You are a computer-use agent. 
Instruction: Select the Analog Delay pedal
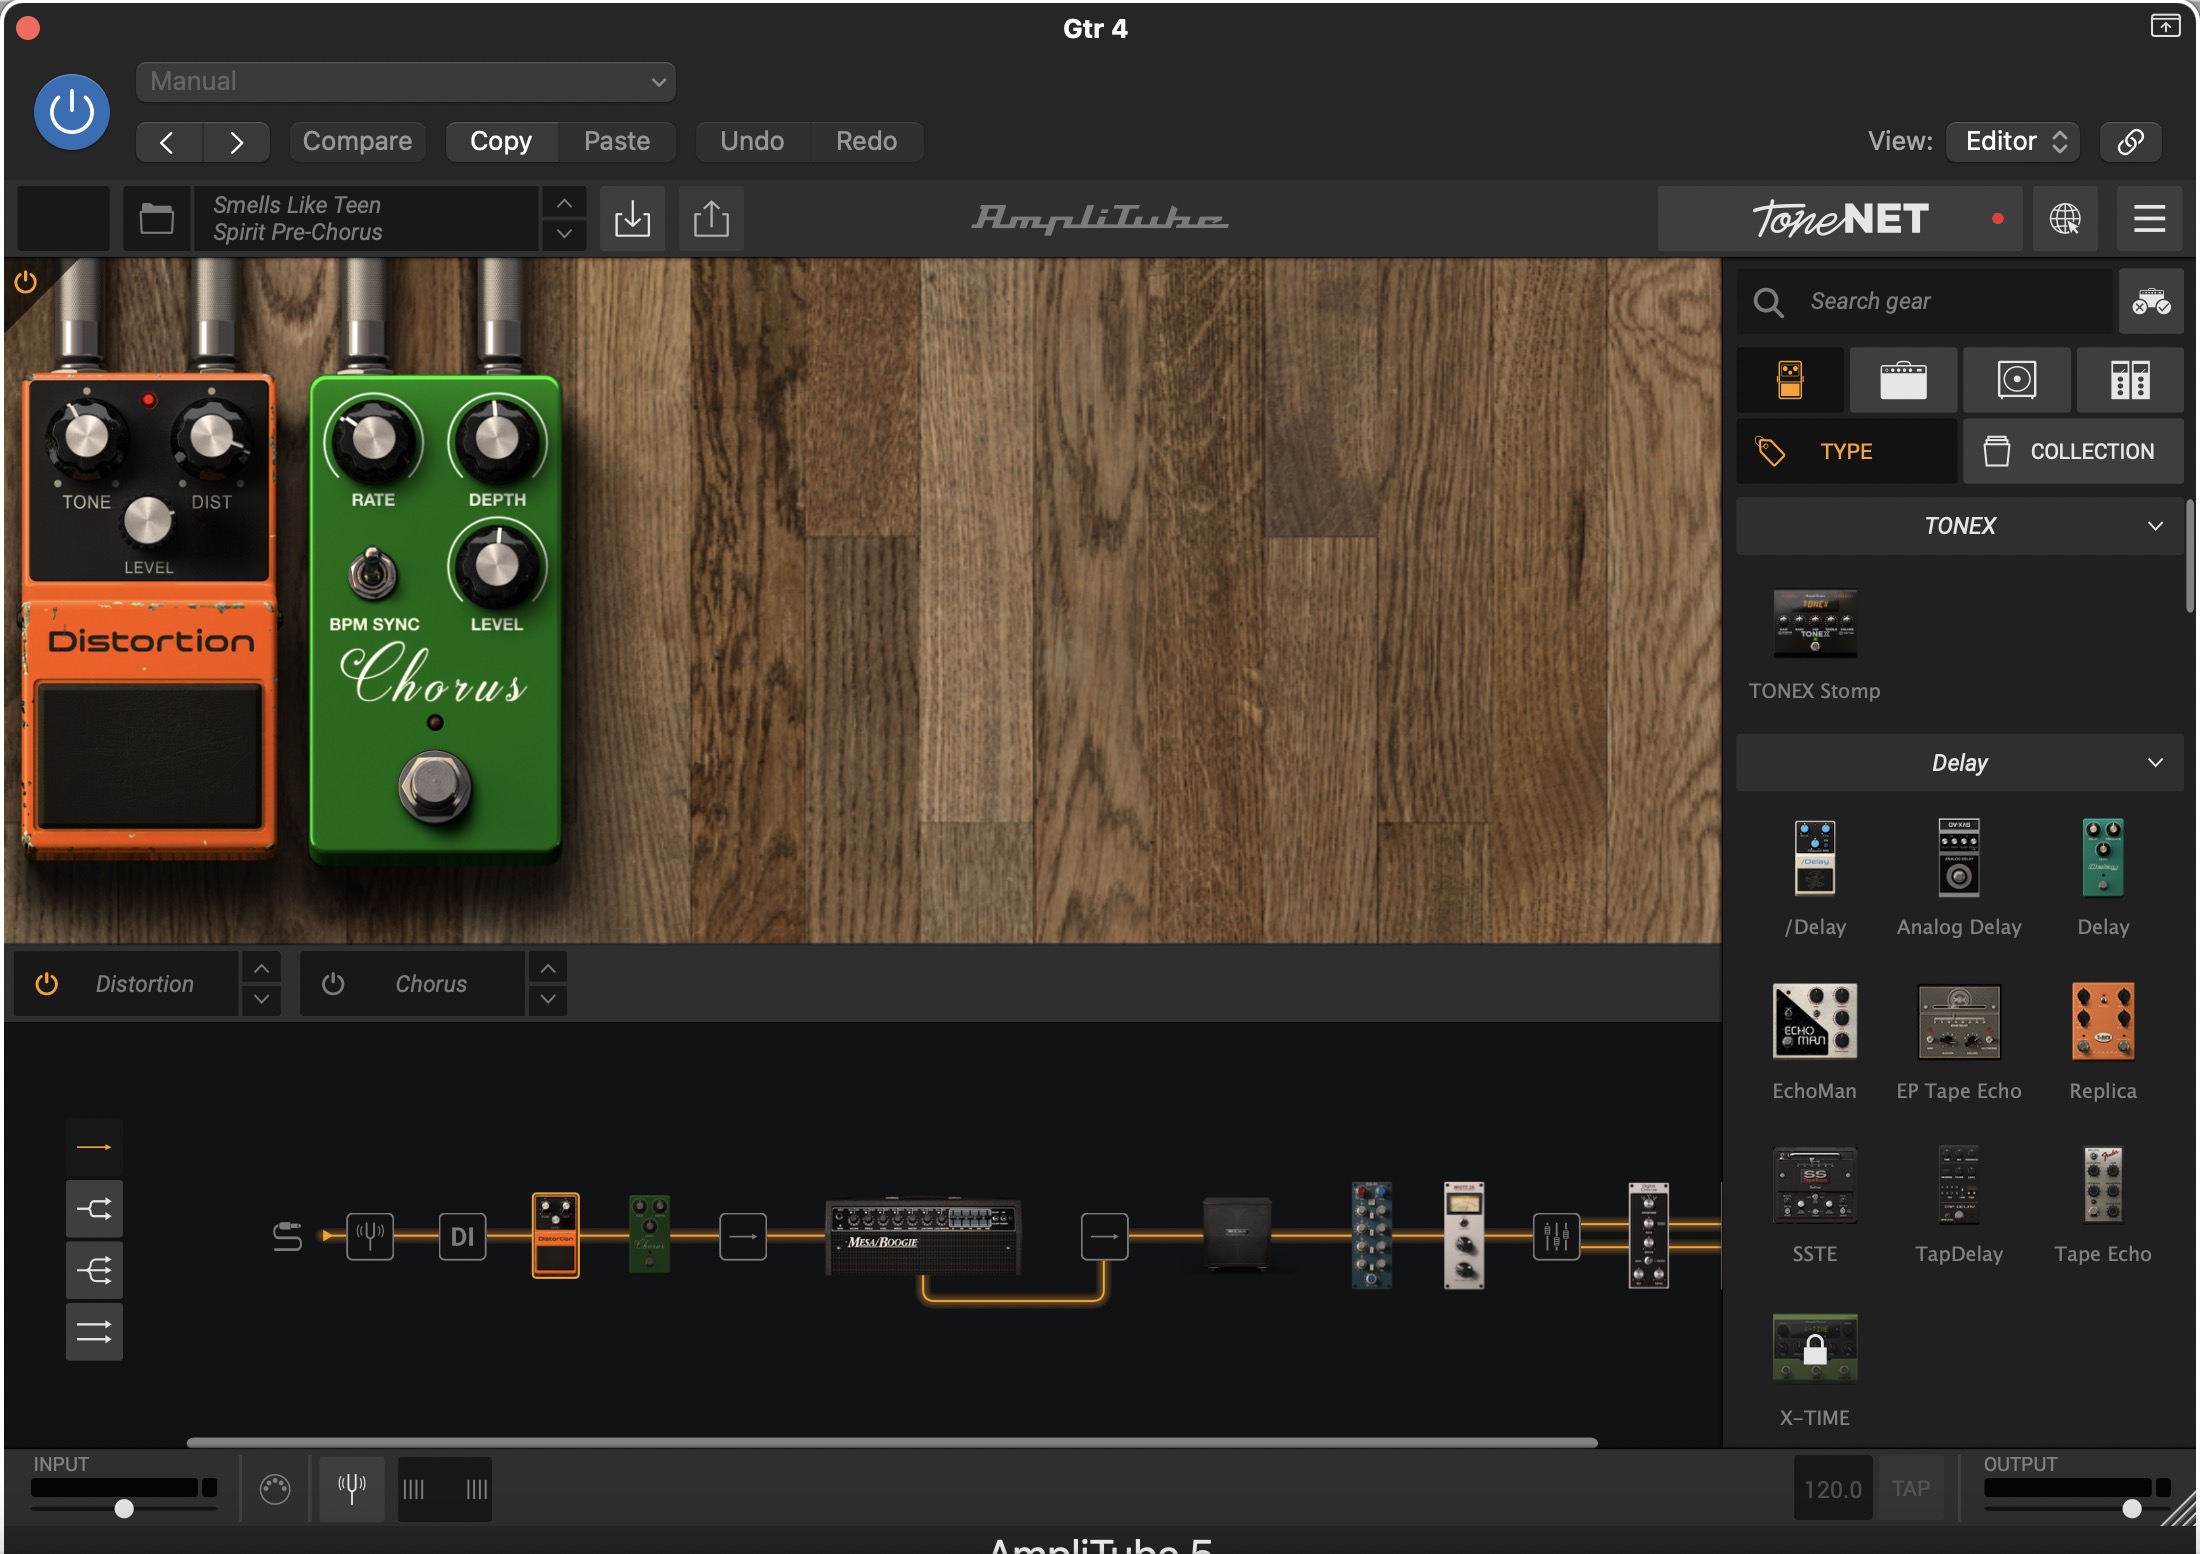pyautogui.click(x=1959, y=857)
